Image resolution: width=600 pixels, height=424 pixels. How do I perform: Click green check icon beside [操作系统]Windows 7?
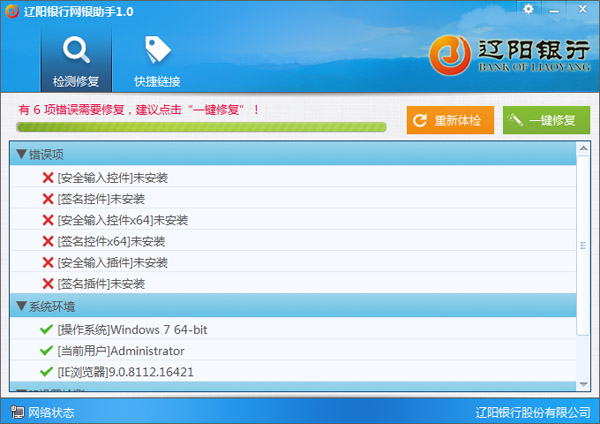[x=46, y=329]
